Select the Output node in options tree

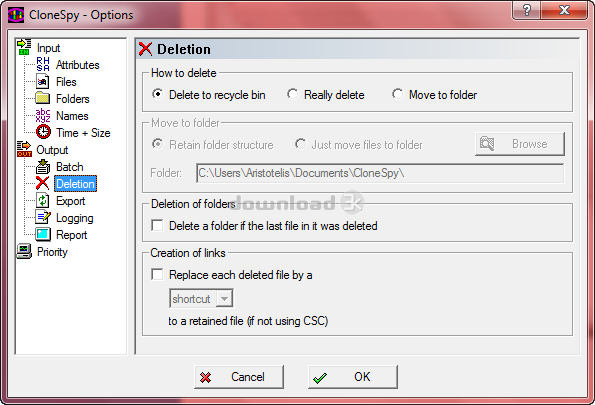click(x=52, y=150)
